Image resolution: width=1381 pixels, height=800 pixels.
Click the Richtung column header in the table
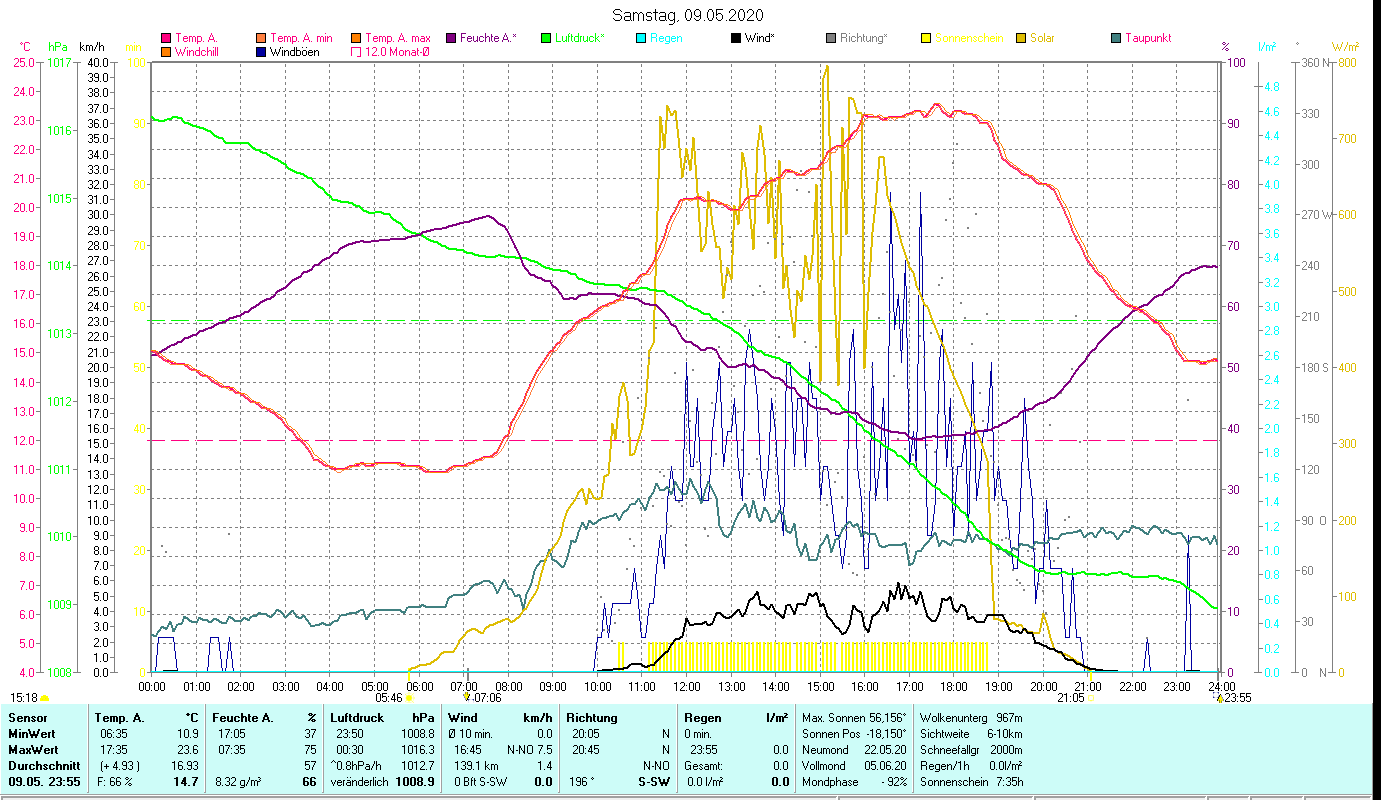[592, 717]
